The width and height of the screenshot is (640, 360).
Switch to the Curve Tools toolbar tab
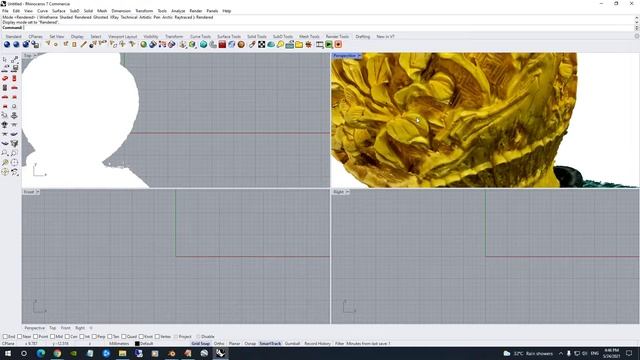point(200,37)
